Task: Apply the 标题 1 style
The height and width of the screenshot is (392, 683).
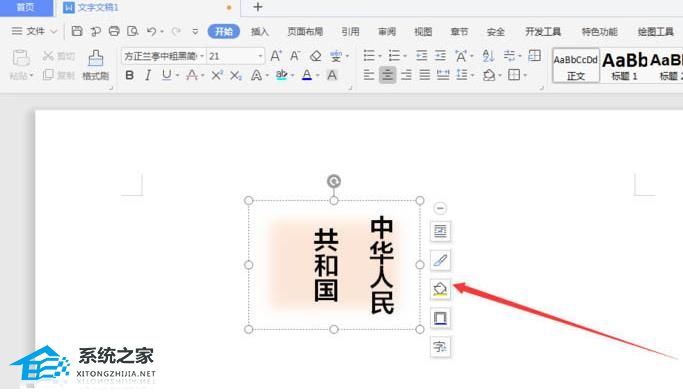Action: click(x=624, y=66)
